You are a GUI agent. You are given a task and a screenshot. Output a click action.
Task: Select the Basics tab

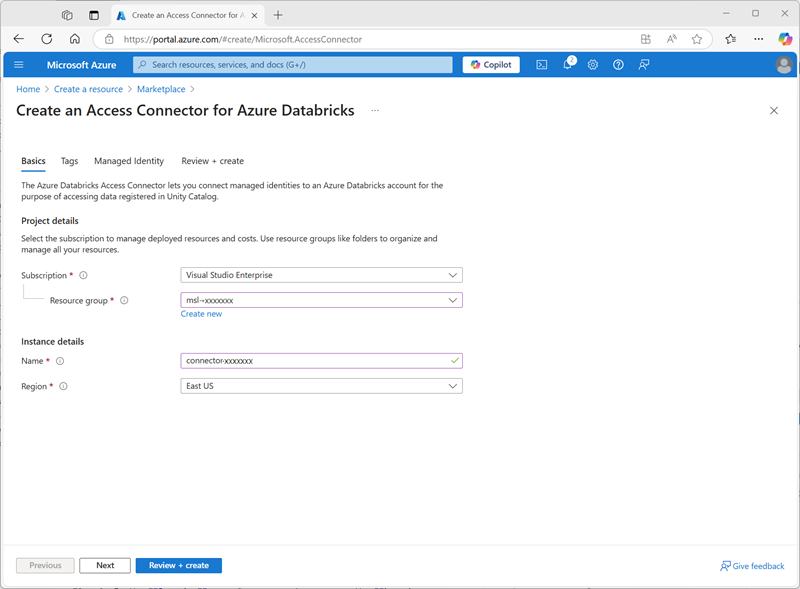pyautogui.click(x=33, y=161)
